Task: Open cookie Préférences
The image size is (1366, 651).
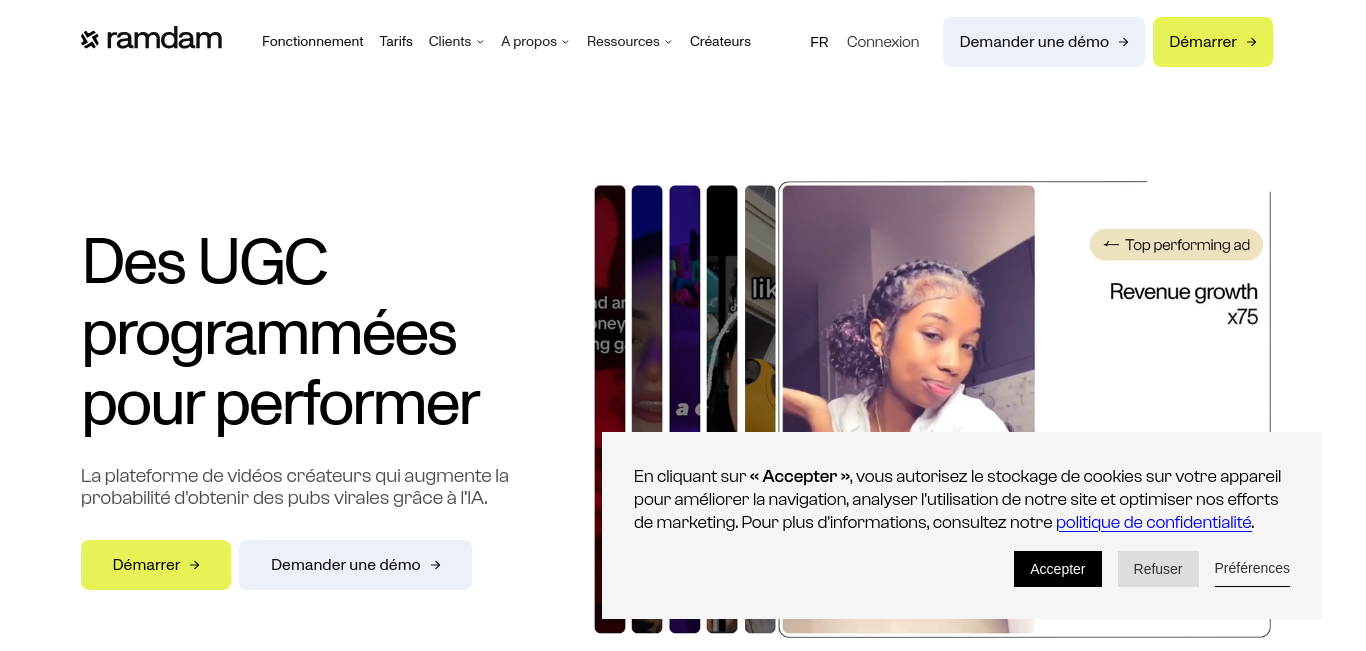Action: click(x=1252, y=568)
